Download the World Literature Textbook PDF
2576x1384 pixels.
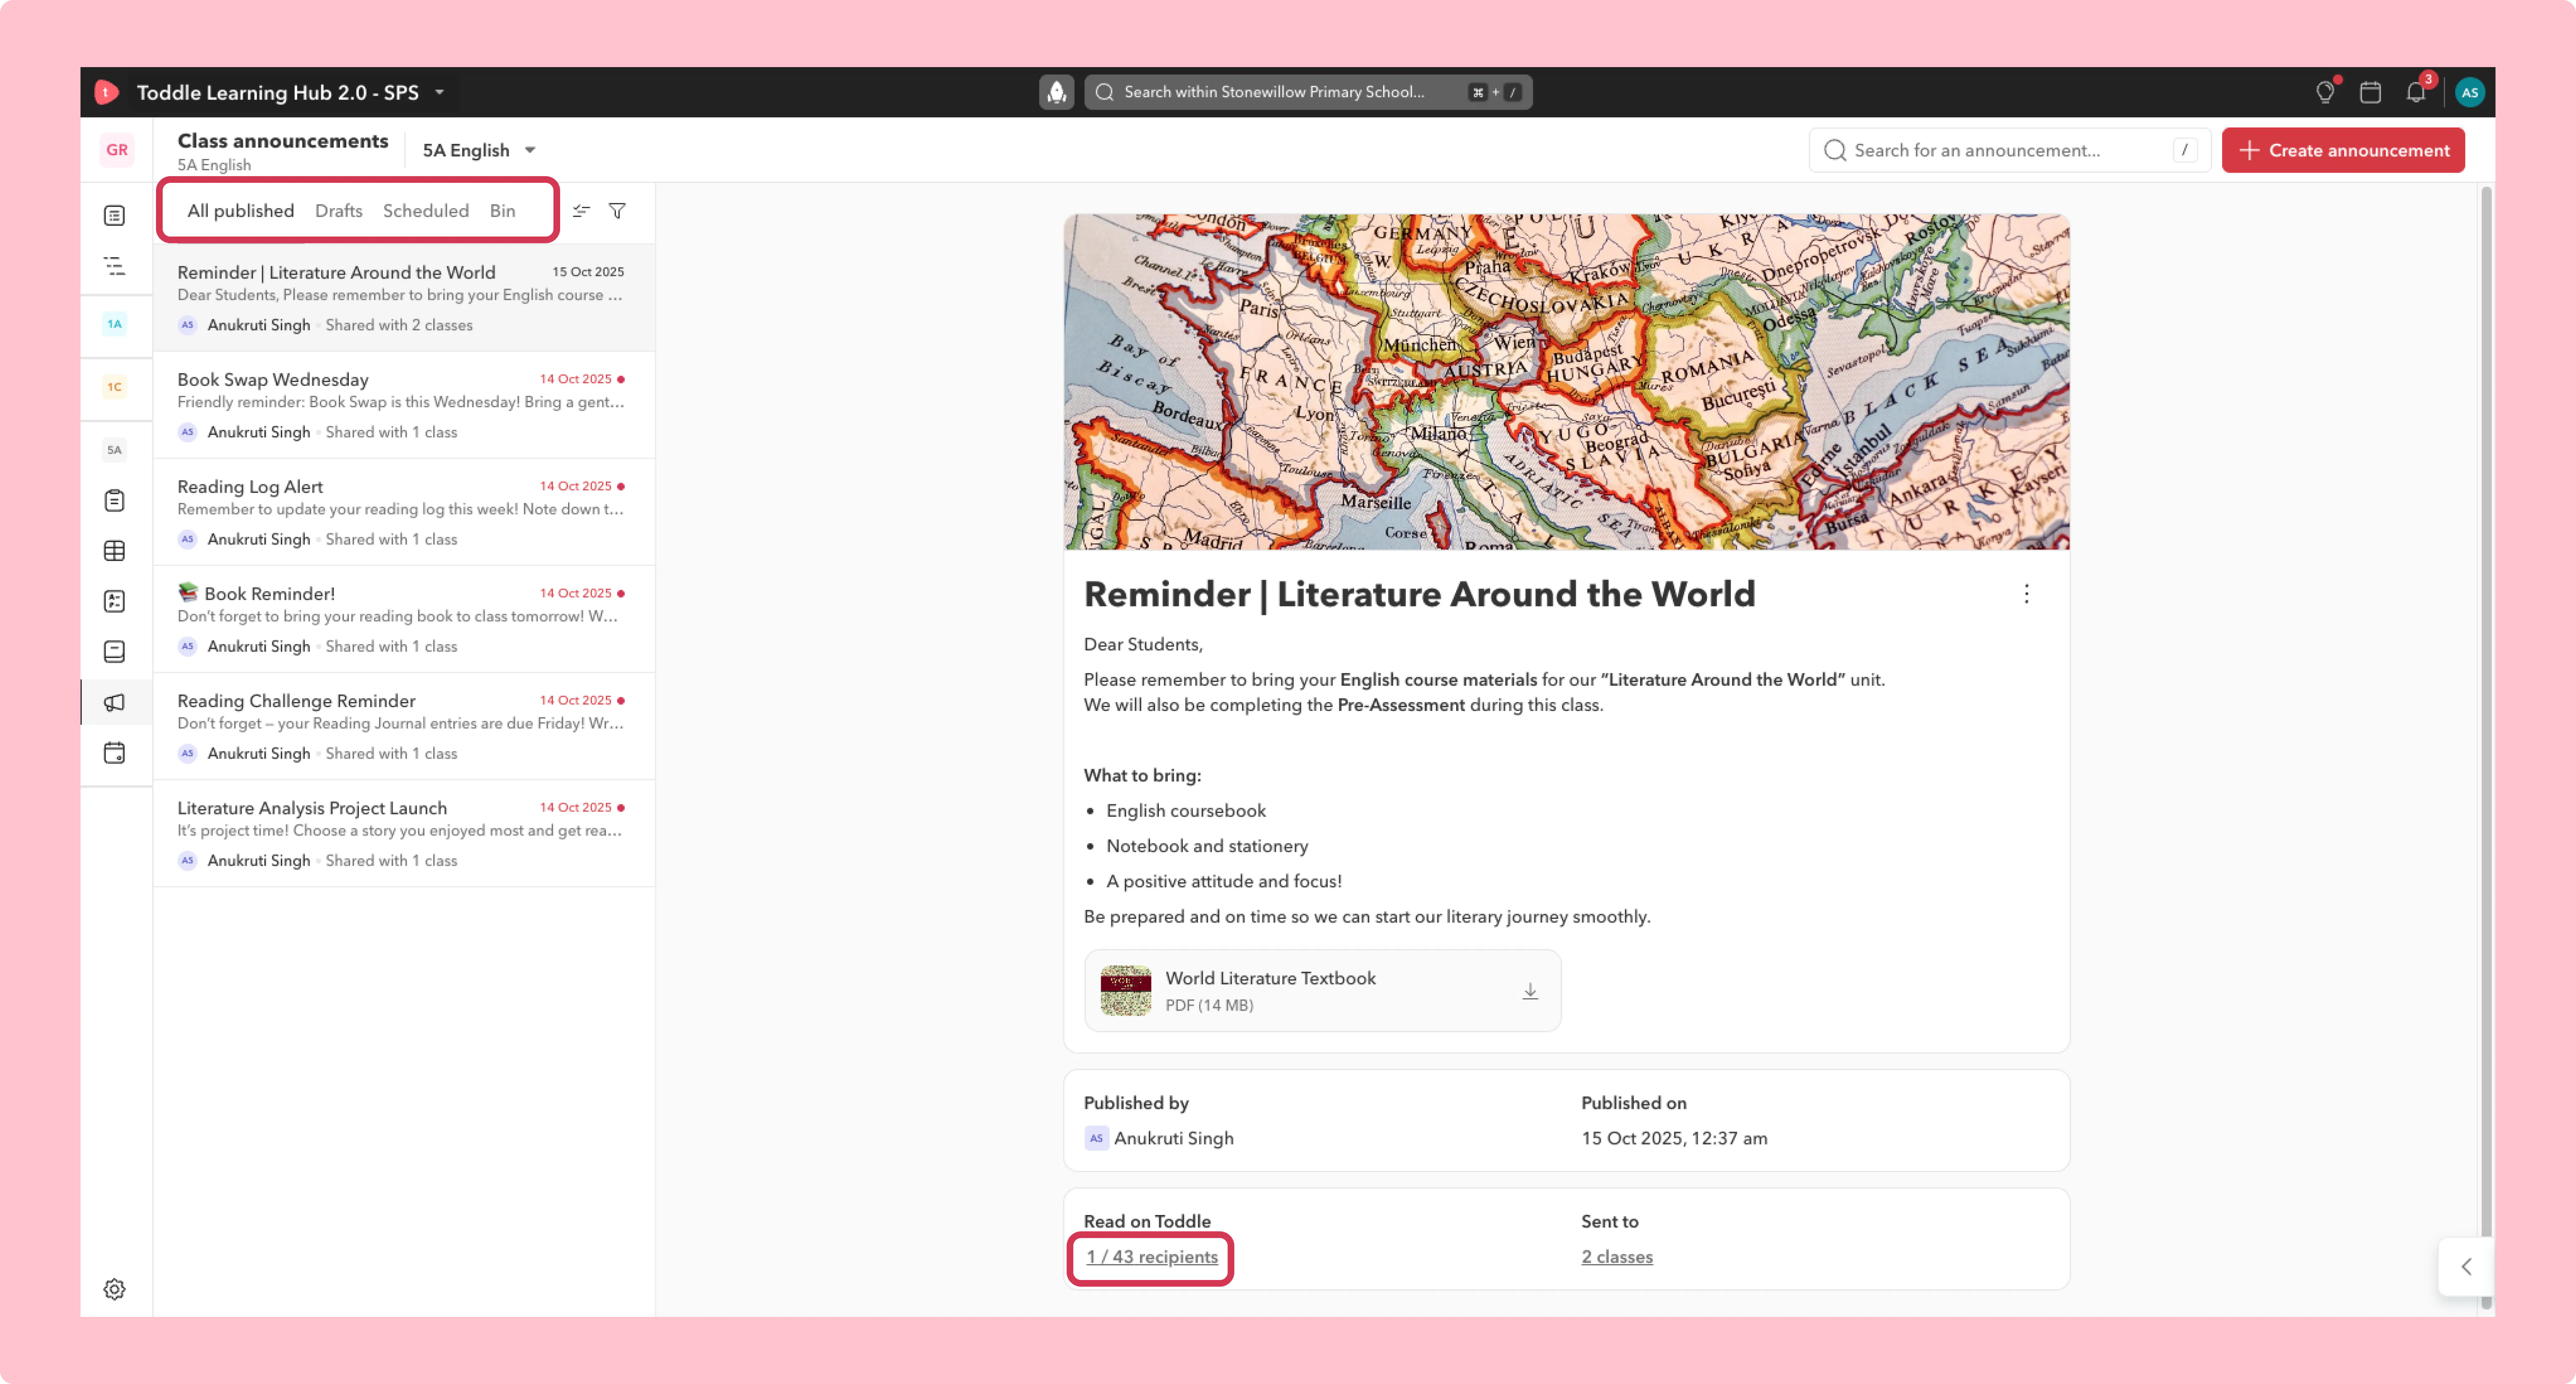(x=1530, y=991)
